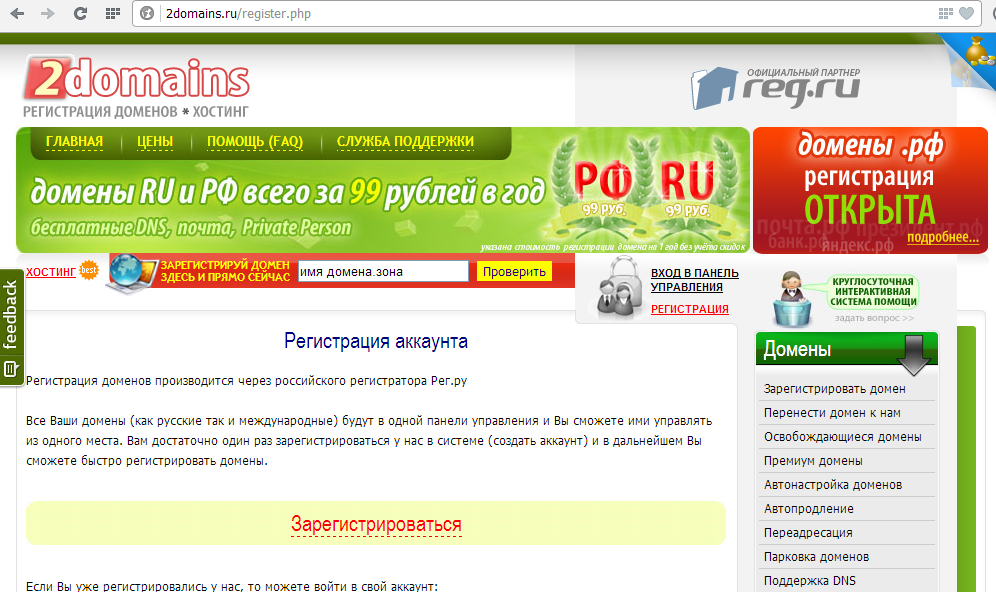Open Премиум домены sidebar item
The height and width of the screenshot is (592, 996).
pyautogui.click(x=813, y=461)
